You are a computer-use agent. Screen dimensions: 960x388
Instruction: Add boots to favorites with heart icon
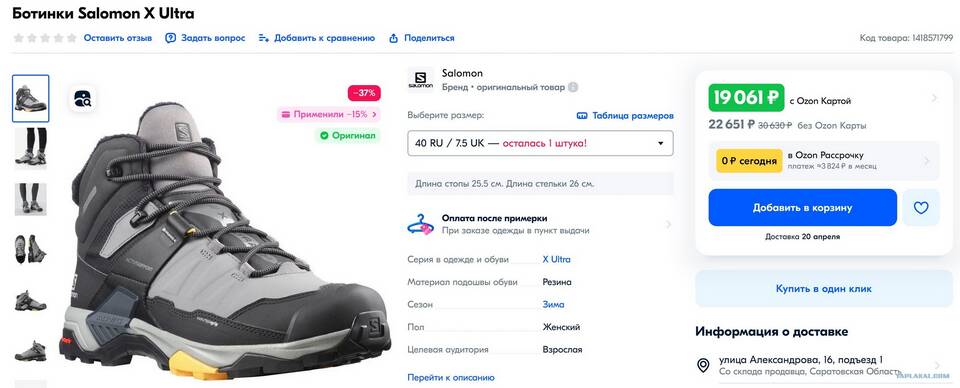click(921, 207)
